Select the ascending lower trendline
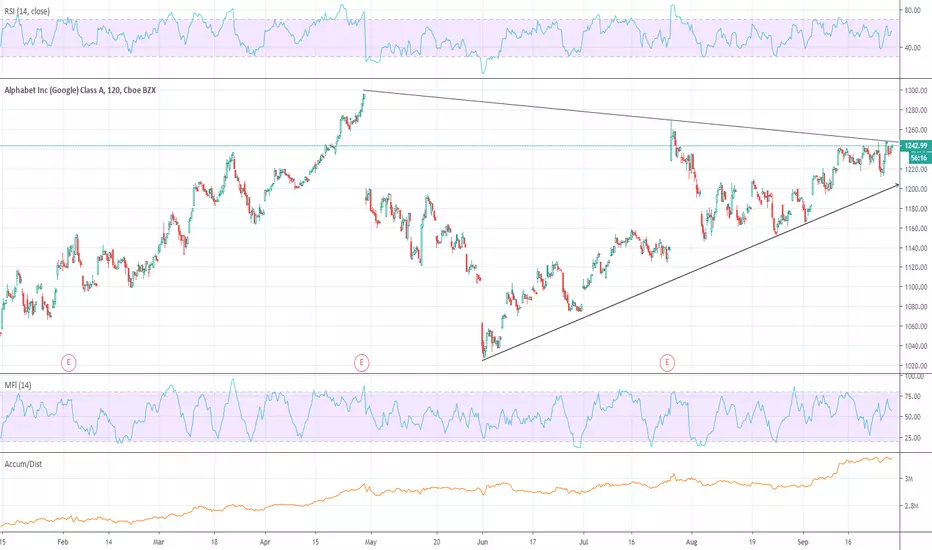The width and height of the screenshot is (932, 550). pyautogui.click(x=689, y=273)
